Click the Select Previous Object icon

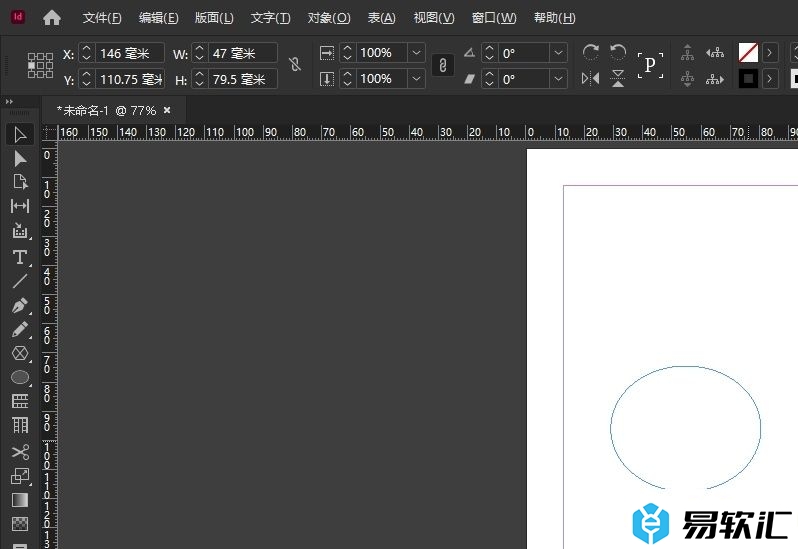715,52
